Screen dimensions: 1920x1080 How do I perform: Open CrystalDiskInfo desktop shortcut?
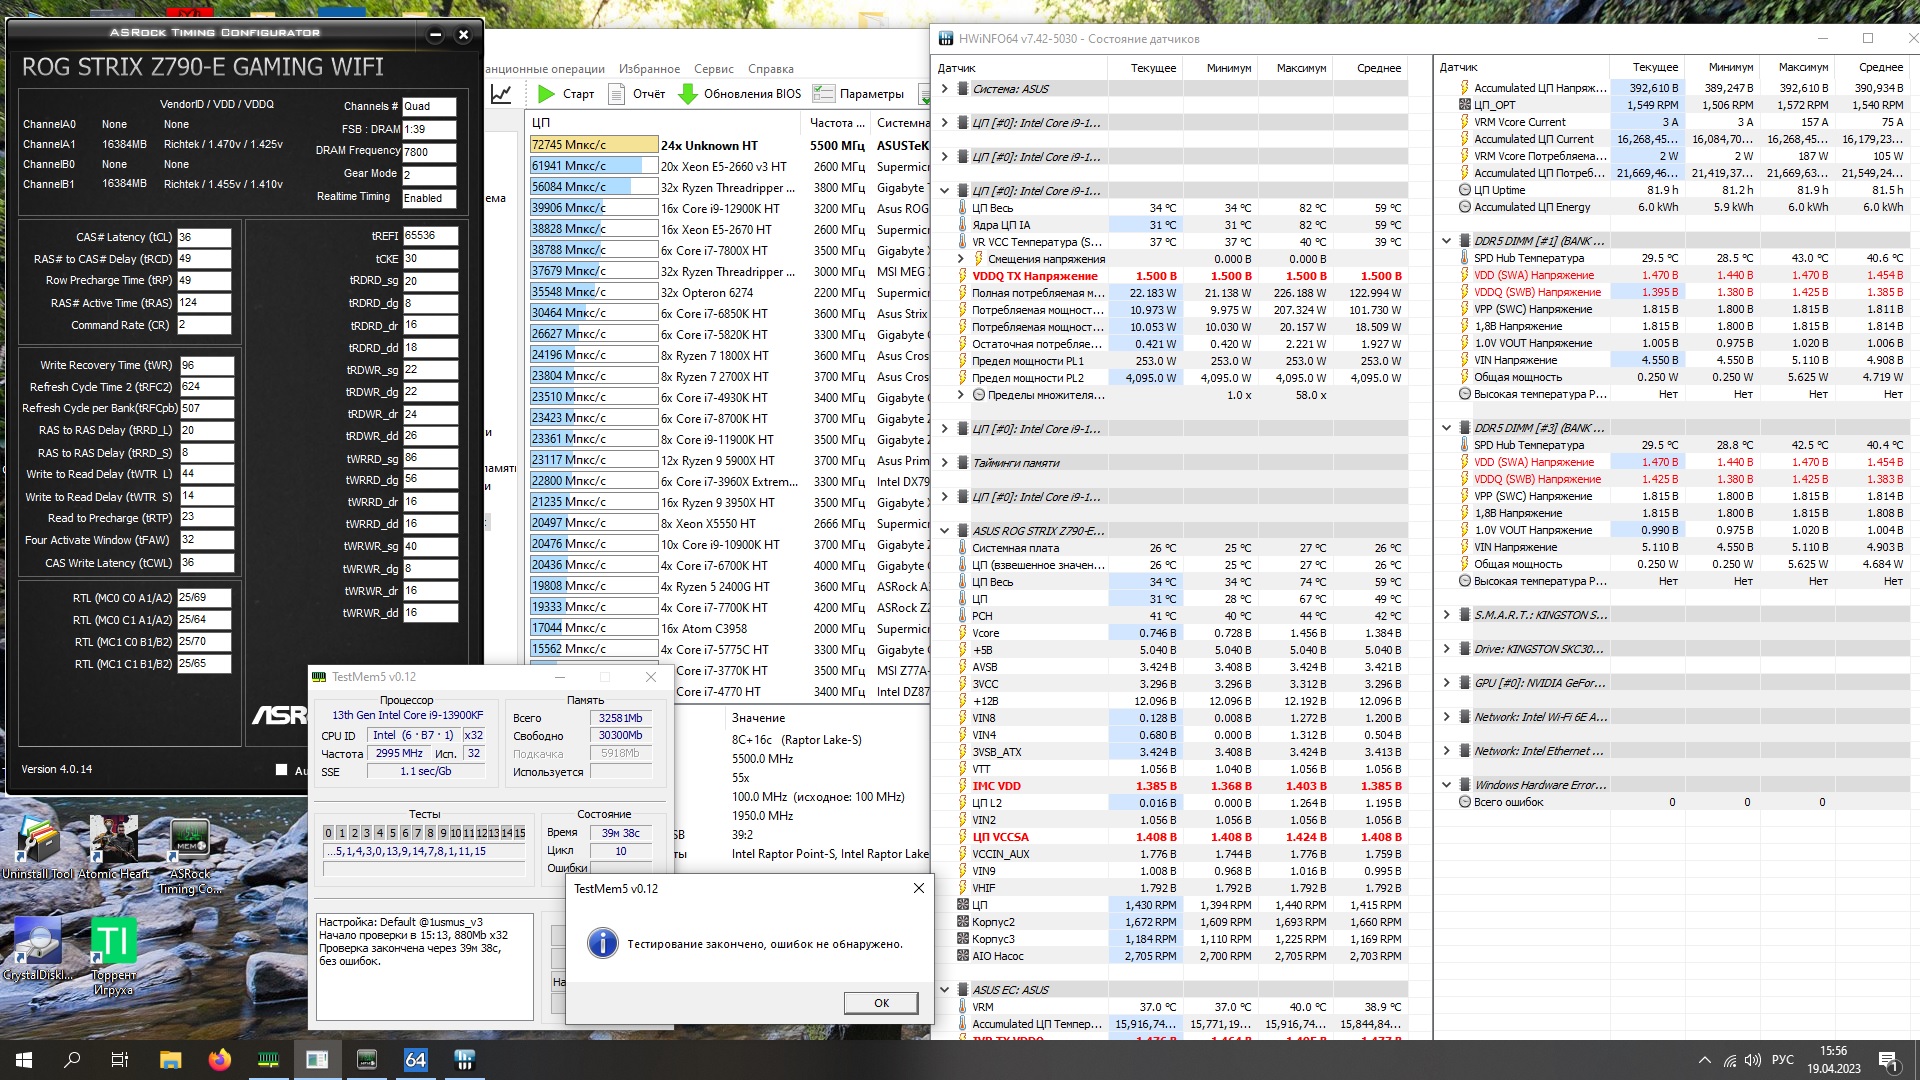(x=38, y=942)
